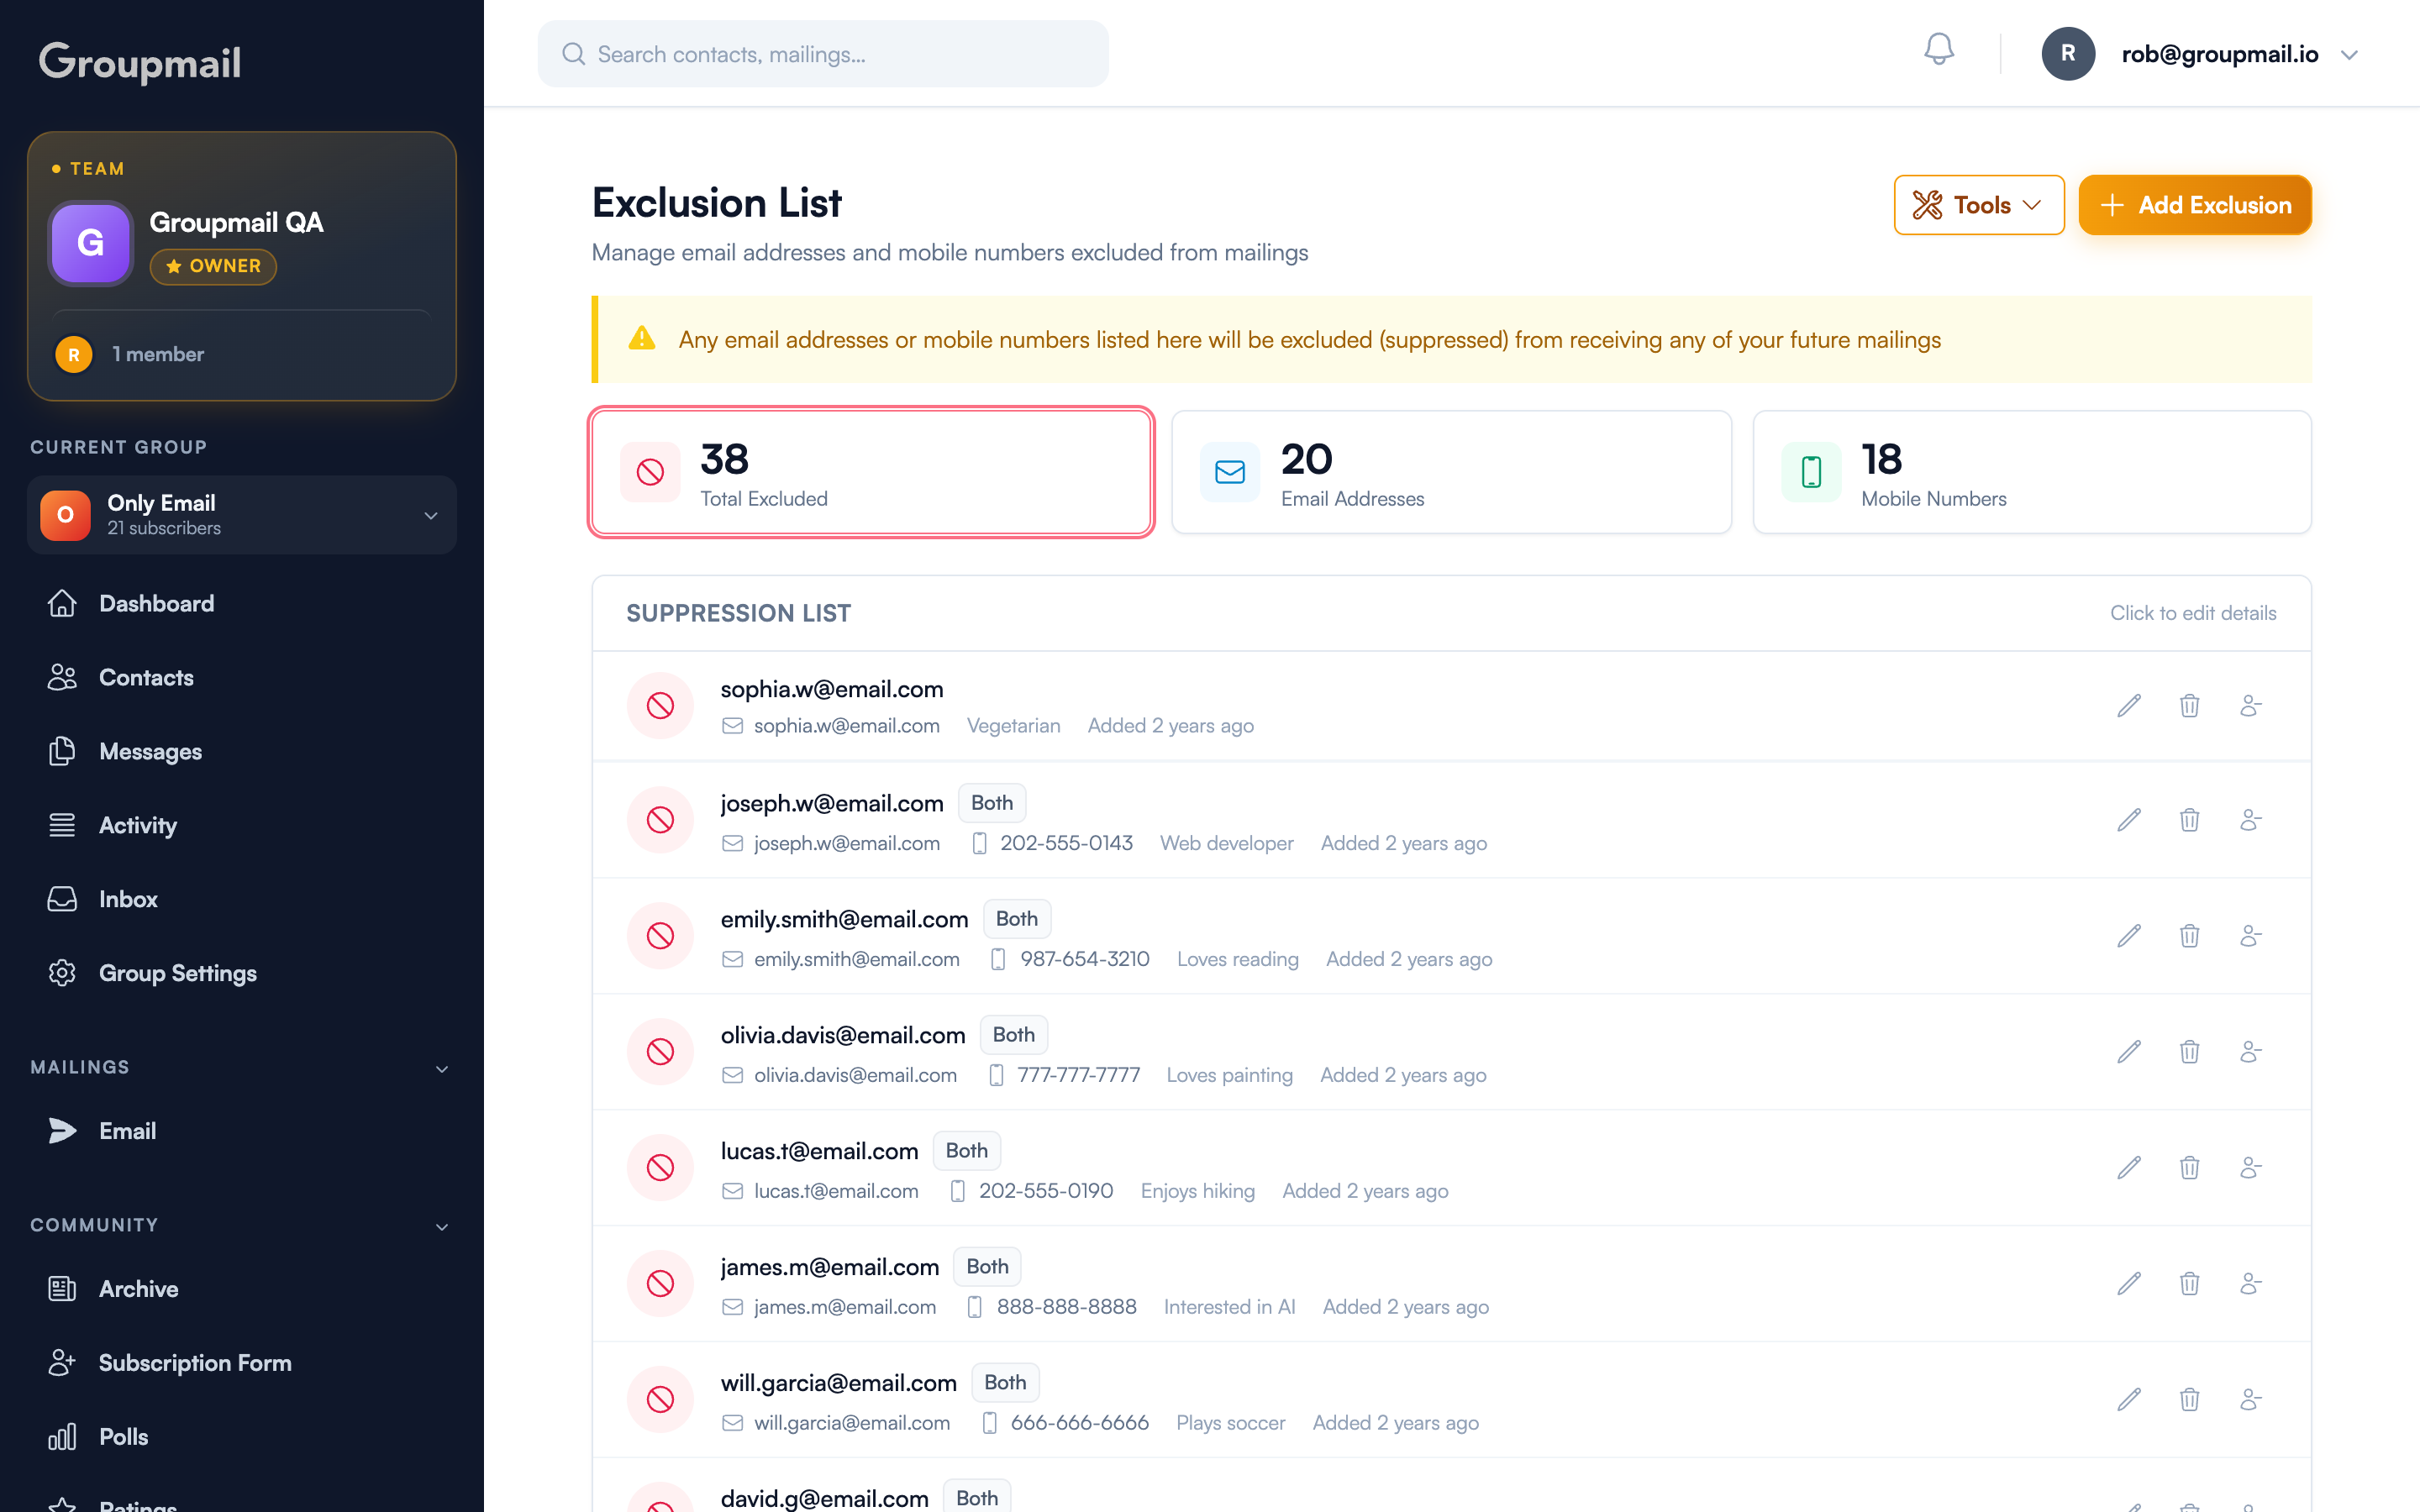Click the person icon on emily.smith@email.com row
The height and width of the screenshot is (1512, 2420).
(2250, 936)
